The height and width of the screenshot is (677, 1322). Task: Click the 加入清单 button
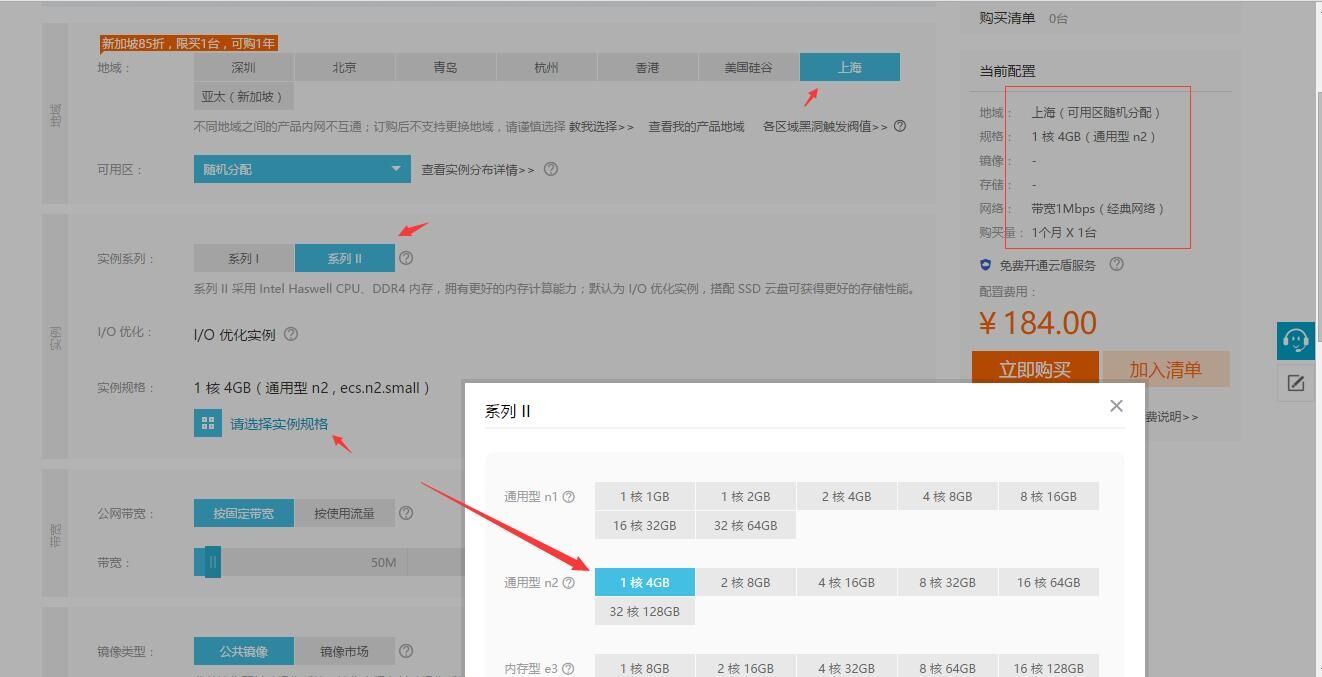pos(1165,369)
